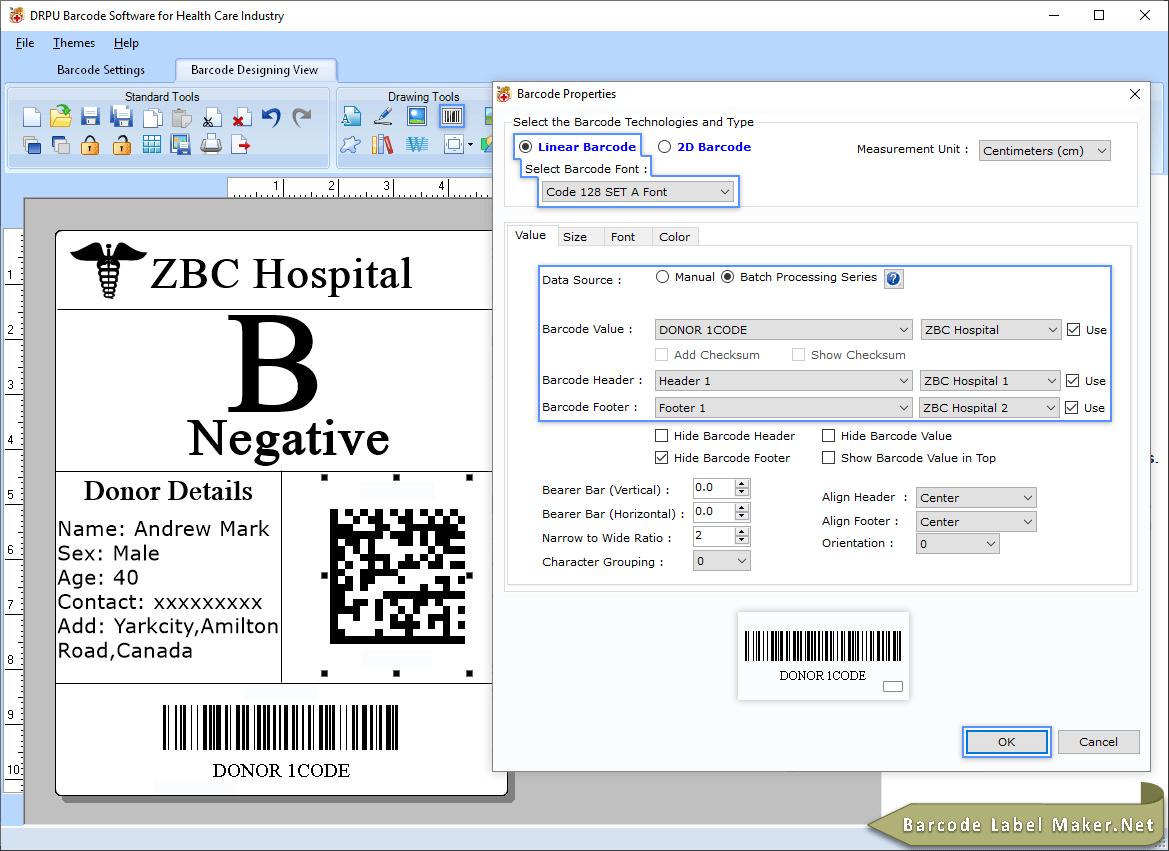Screen dimensions: 1169x851
Task: Check Show Barcode Value in Top
Action: pos(828,458)
